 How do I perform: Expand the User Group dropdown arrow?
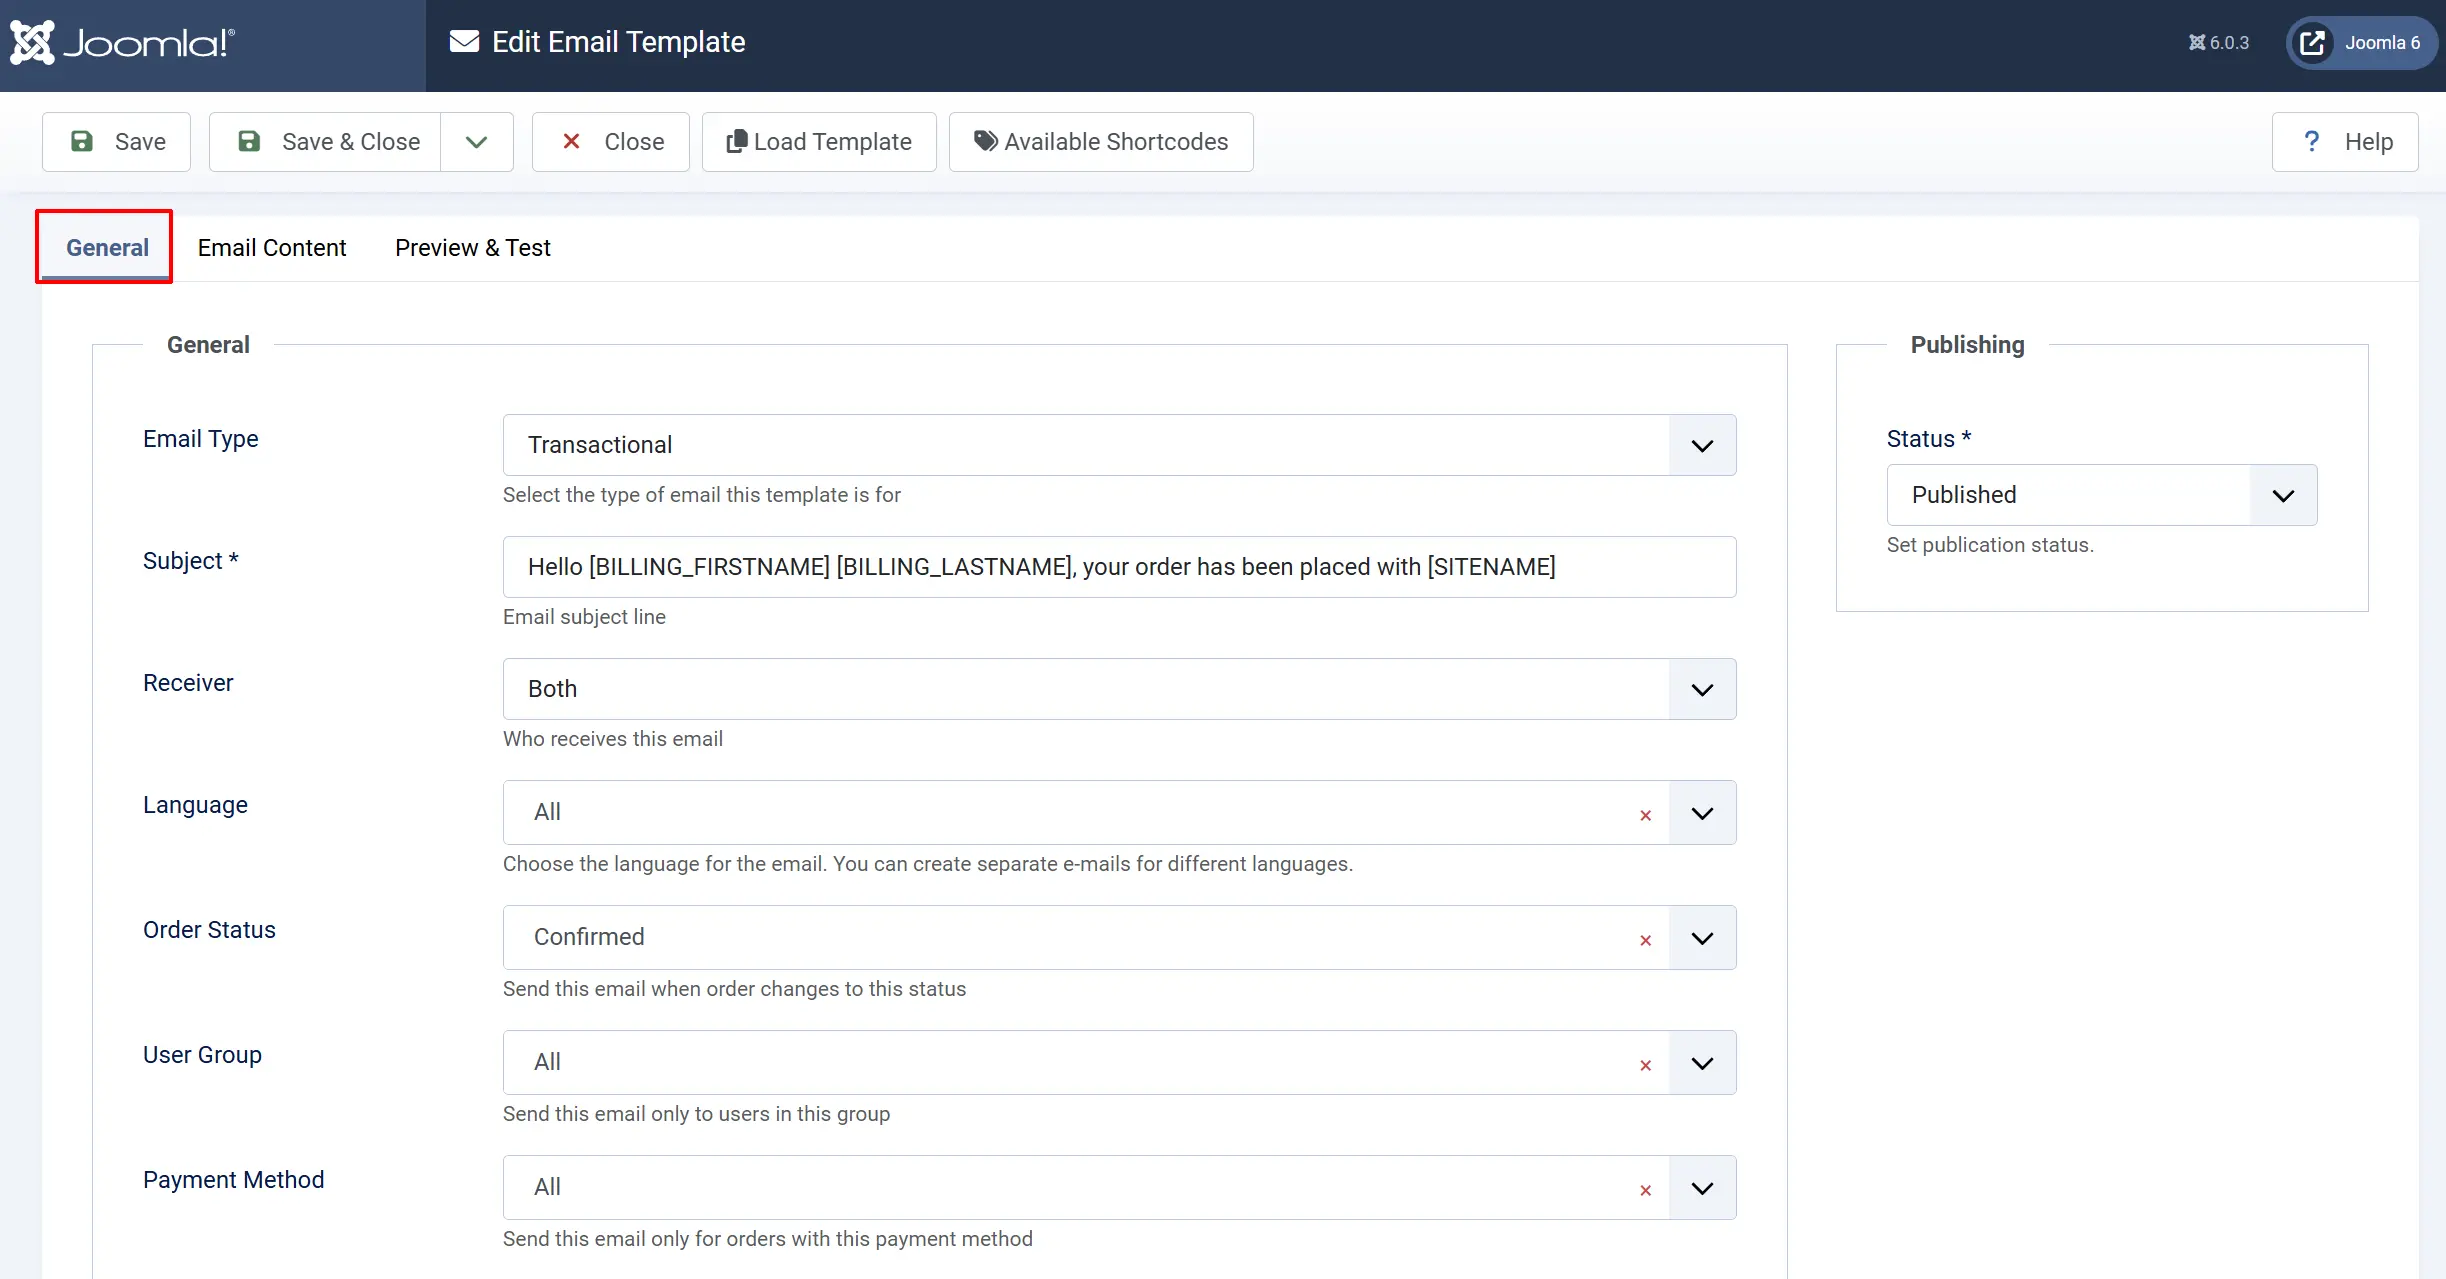(1702, 1063)
